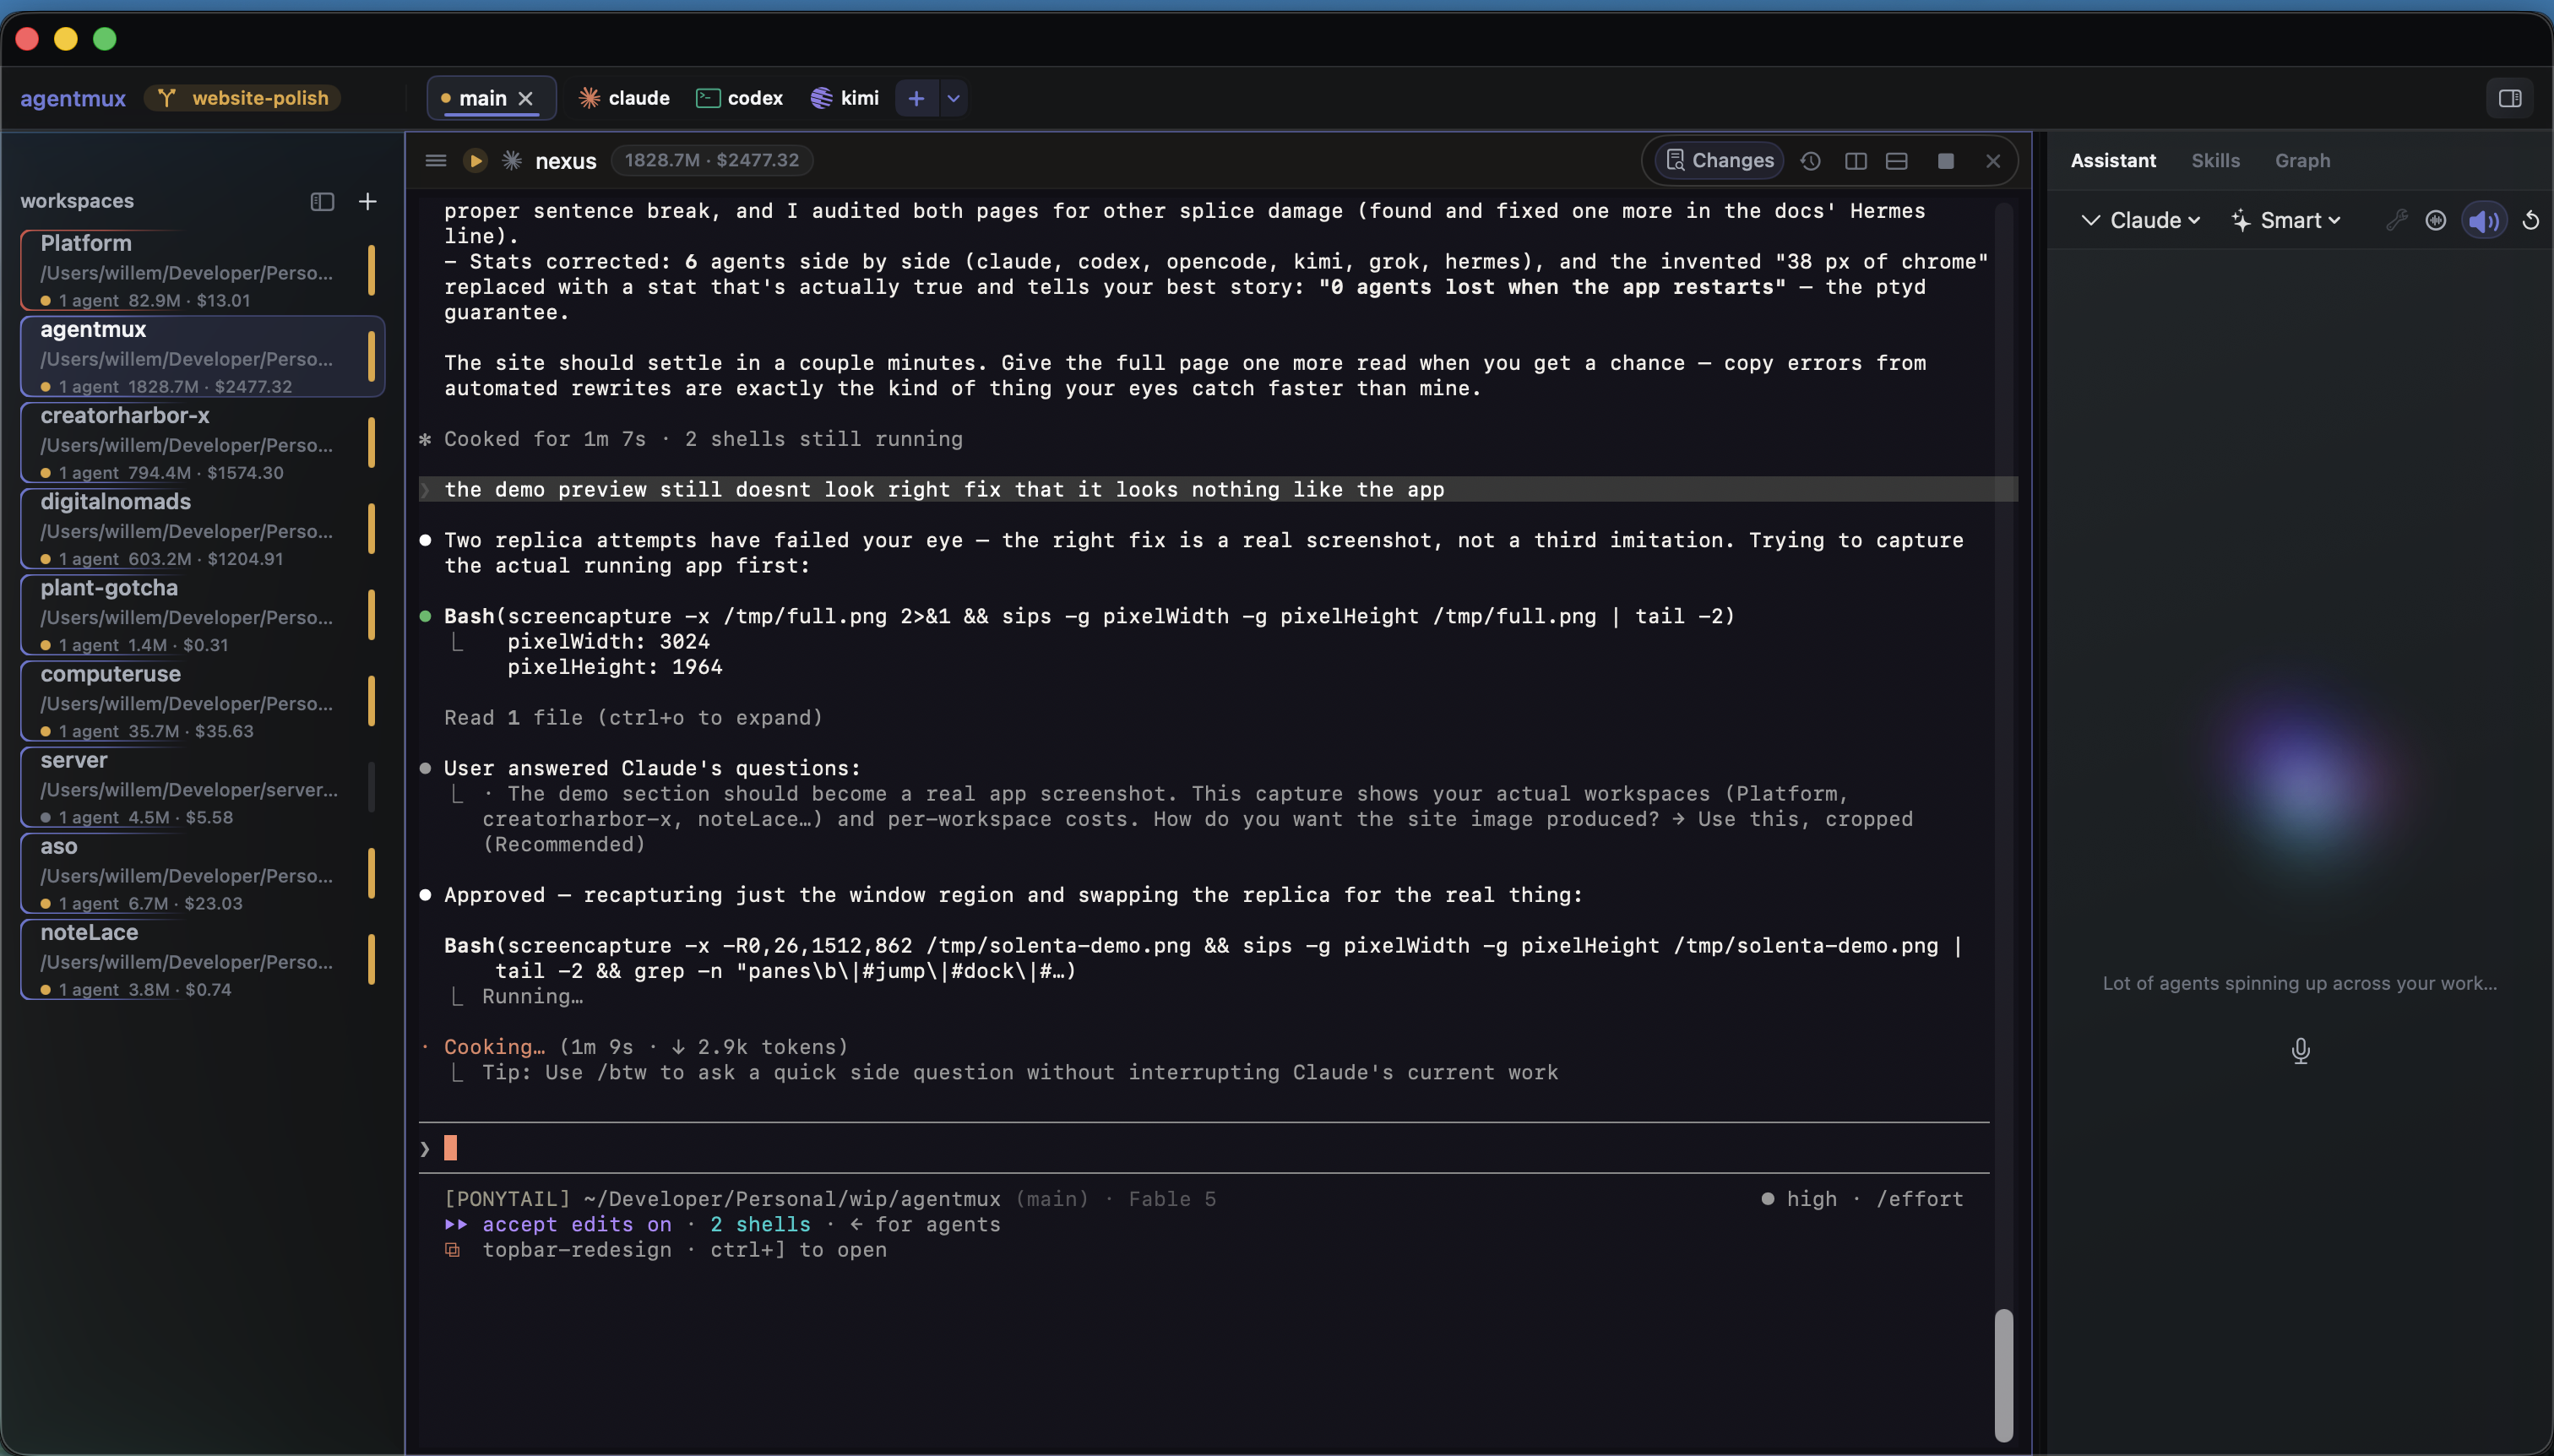The height and width of the screenshot is (1456, 2554).
Task: Click the 'Read 1 file' expand line
Action: point(633,717)
